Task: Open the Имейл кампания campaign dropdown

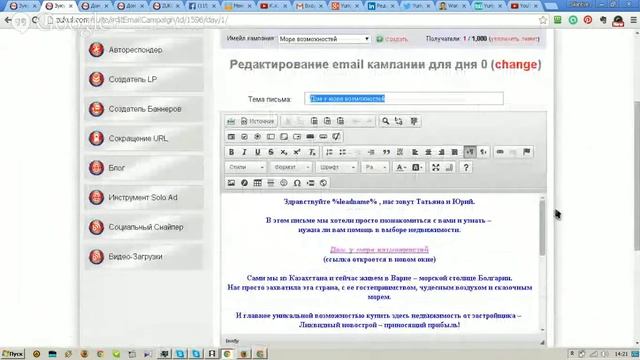Action: pyautogui.click(x=324, y=39)
